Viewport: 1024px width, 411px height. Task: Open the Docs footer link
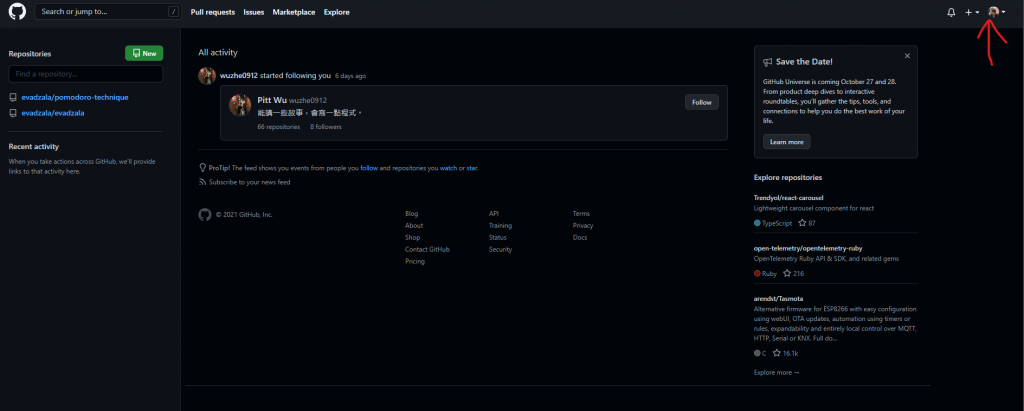click(x=580, y=238)
